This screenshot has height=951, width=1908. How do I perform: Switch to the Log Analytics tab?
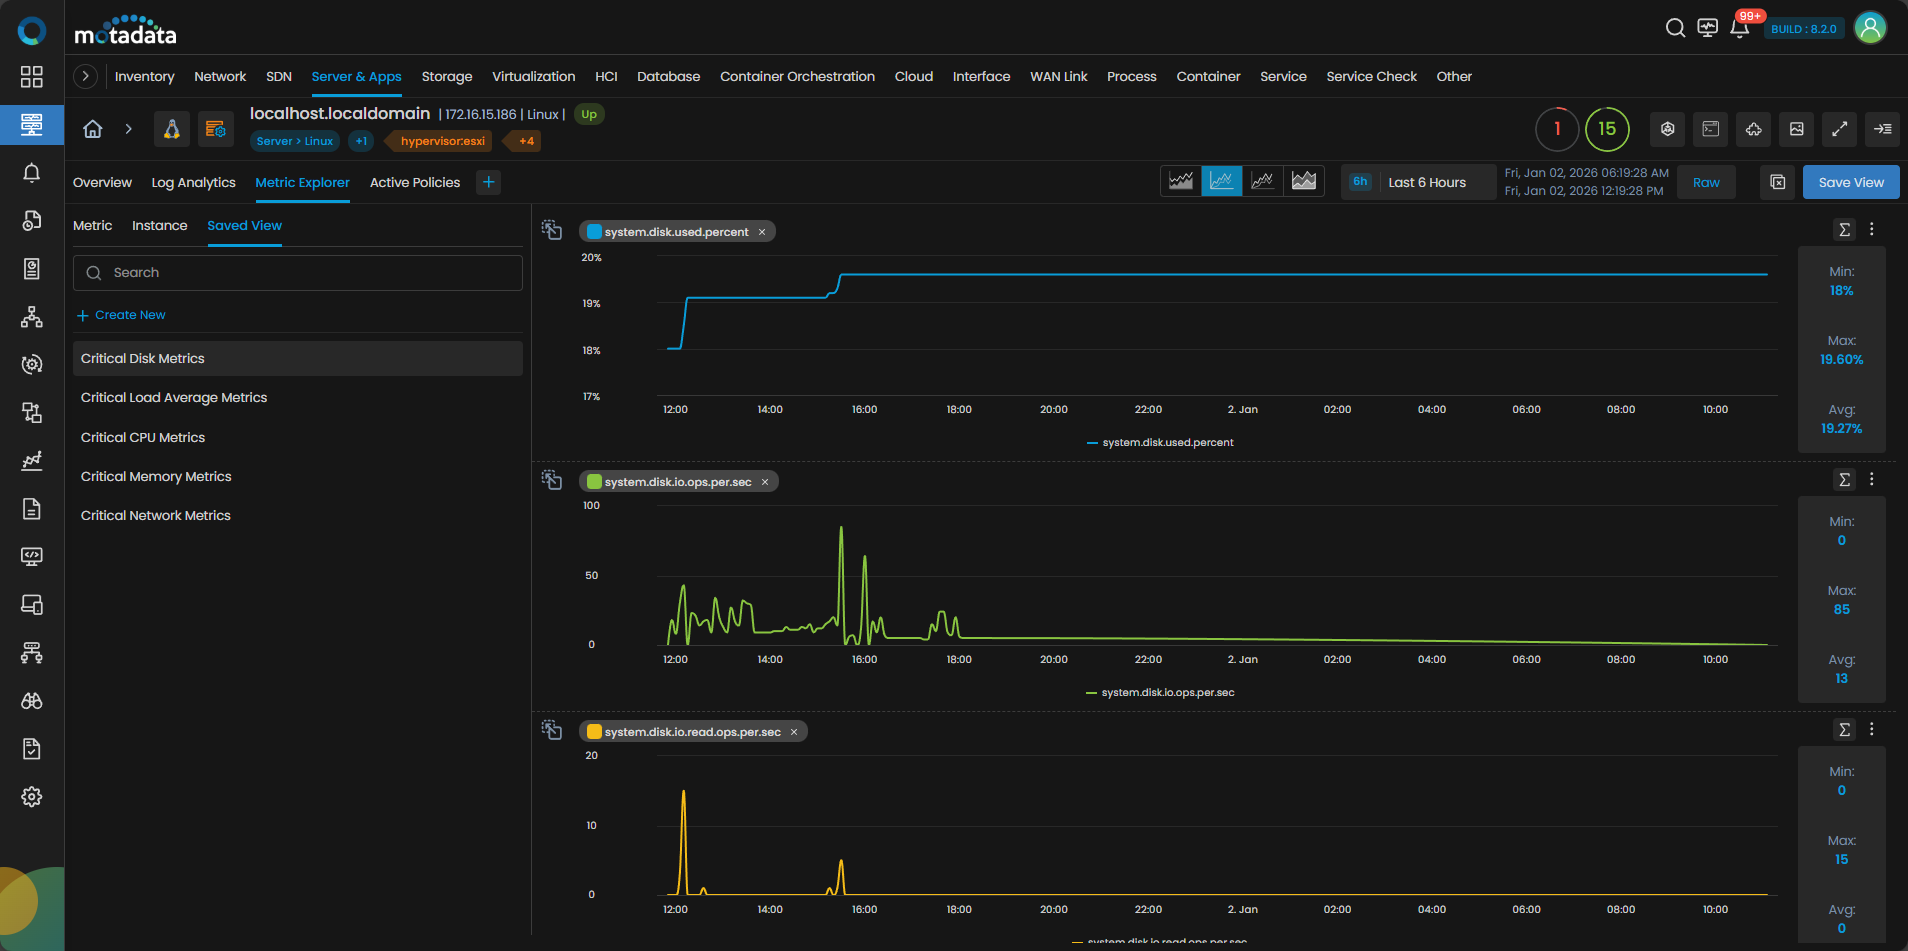coord(193,182)
